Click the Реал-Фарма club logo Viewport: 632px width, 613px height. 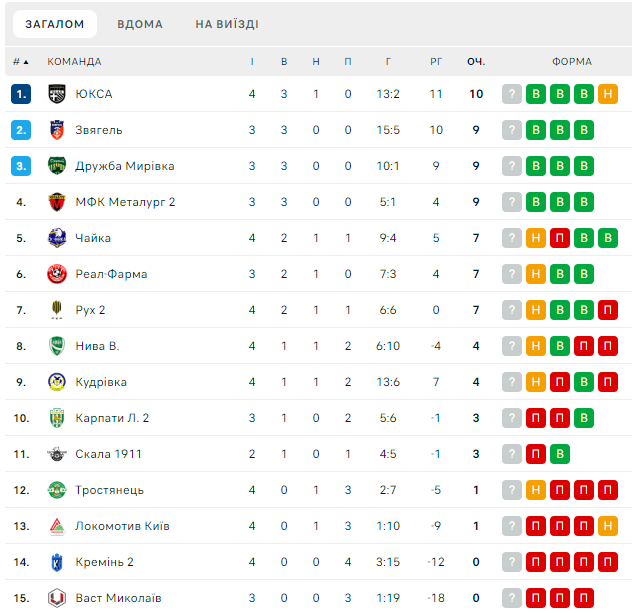tap(56, 274)
